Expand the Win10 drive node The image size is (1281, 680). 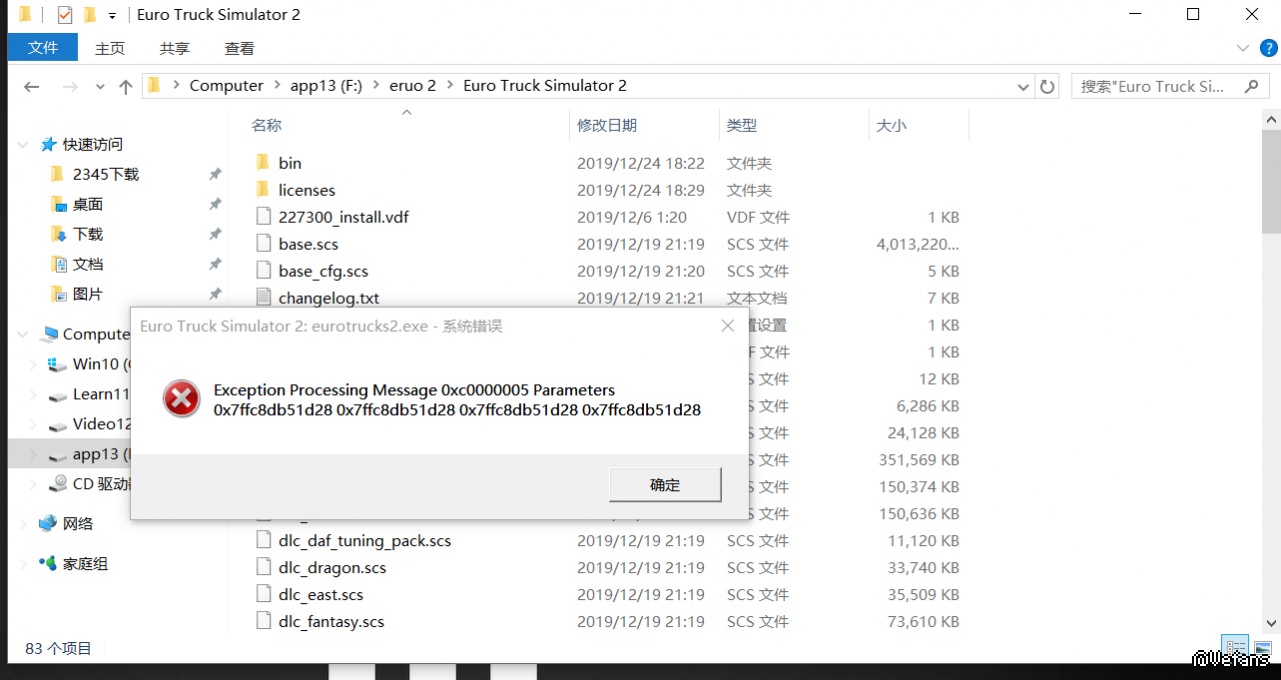[34, 365]
